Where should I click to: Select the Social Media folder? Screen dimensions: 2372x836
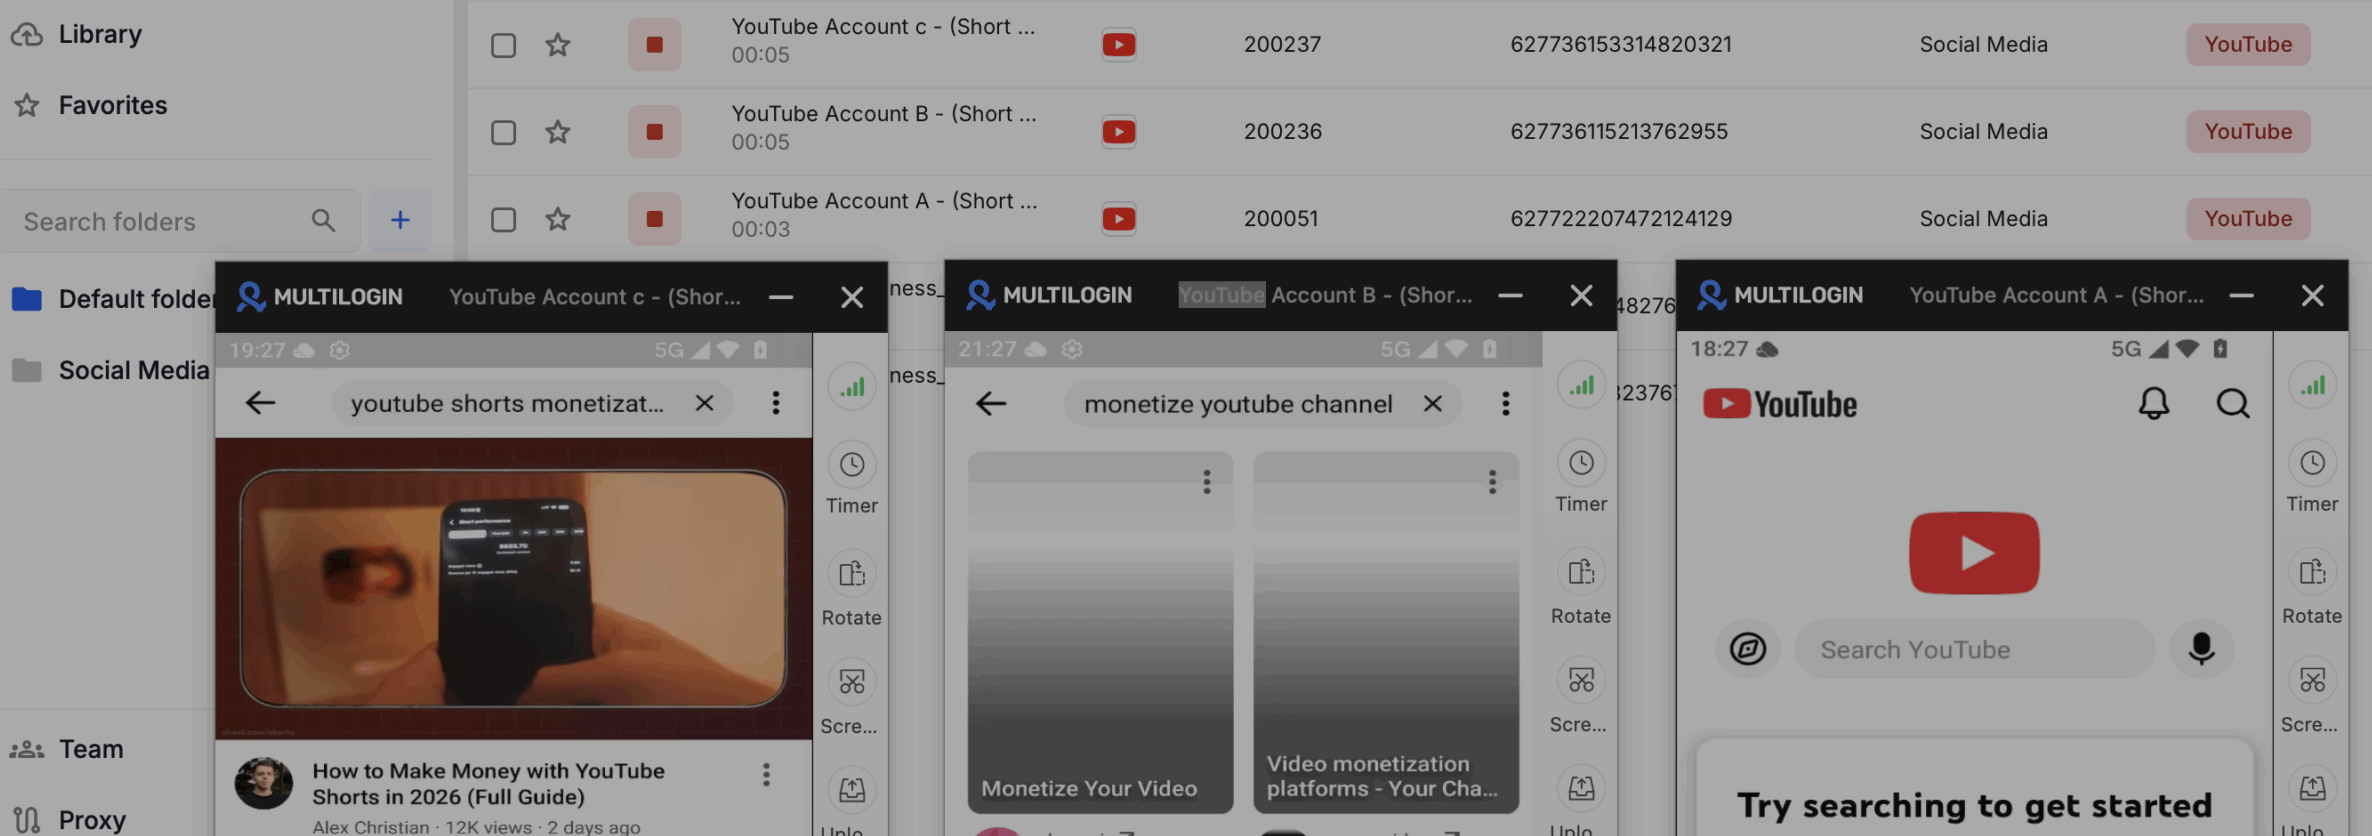pyautogui.click(x=110, y=370)
